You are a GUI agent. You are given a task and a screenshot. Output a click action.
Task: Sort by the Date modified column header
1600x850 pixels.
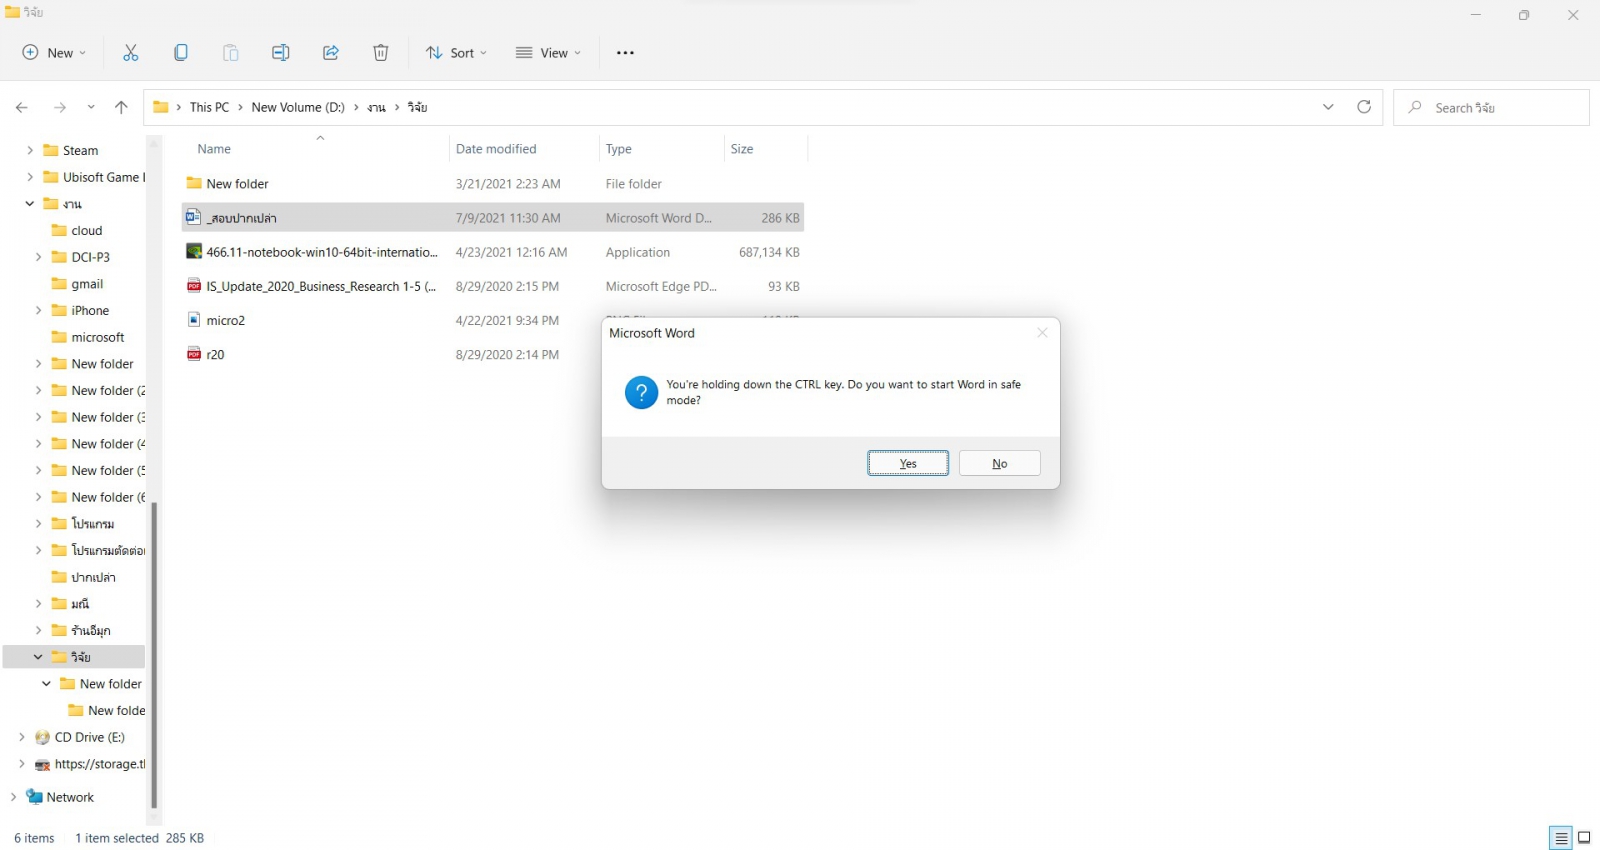click(x=496, y=149)
